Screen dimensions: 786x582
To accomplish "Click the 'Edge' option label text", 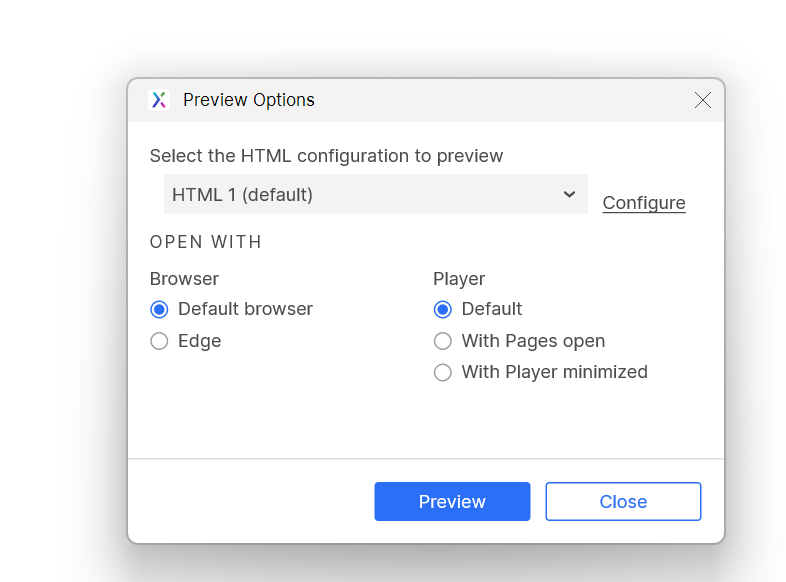I will (199, 341).
